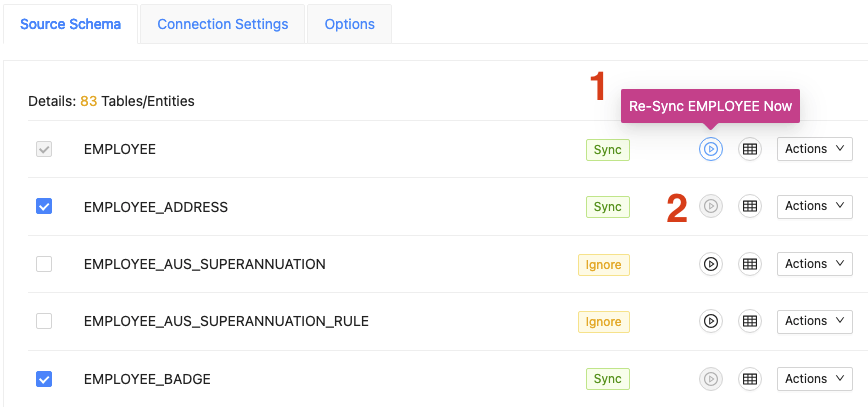Open the table grid icon for EMPLOYEE_ADDRESS

(750, 207)
